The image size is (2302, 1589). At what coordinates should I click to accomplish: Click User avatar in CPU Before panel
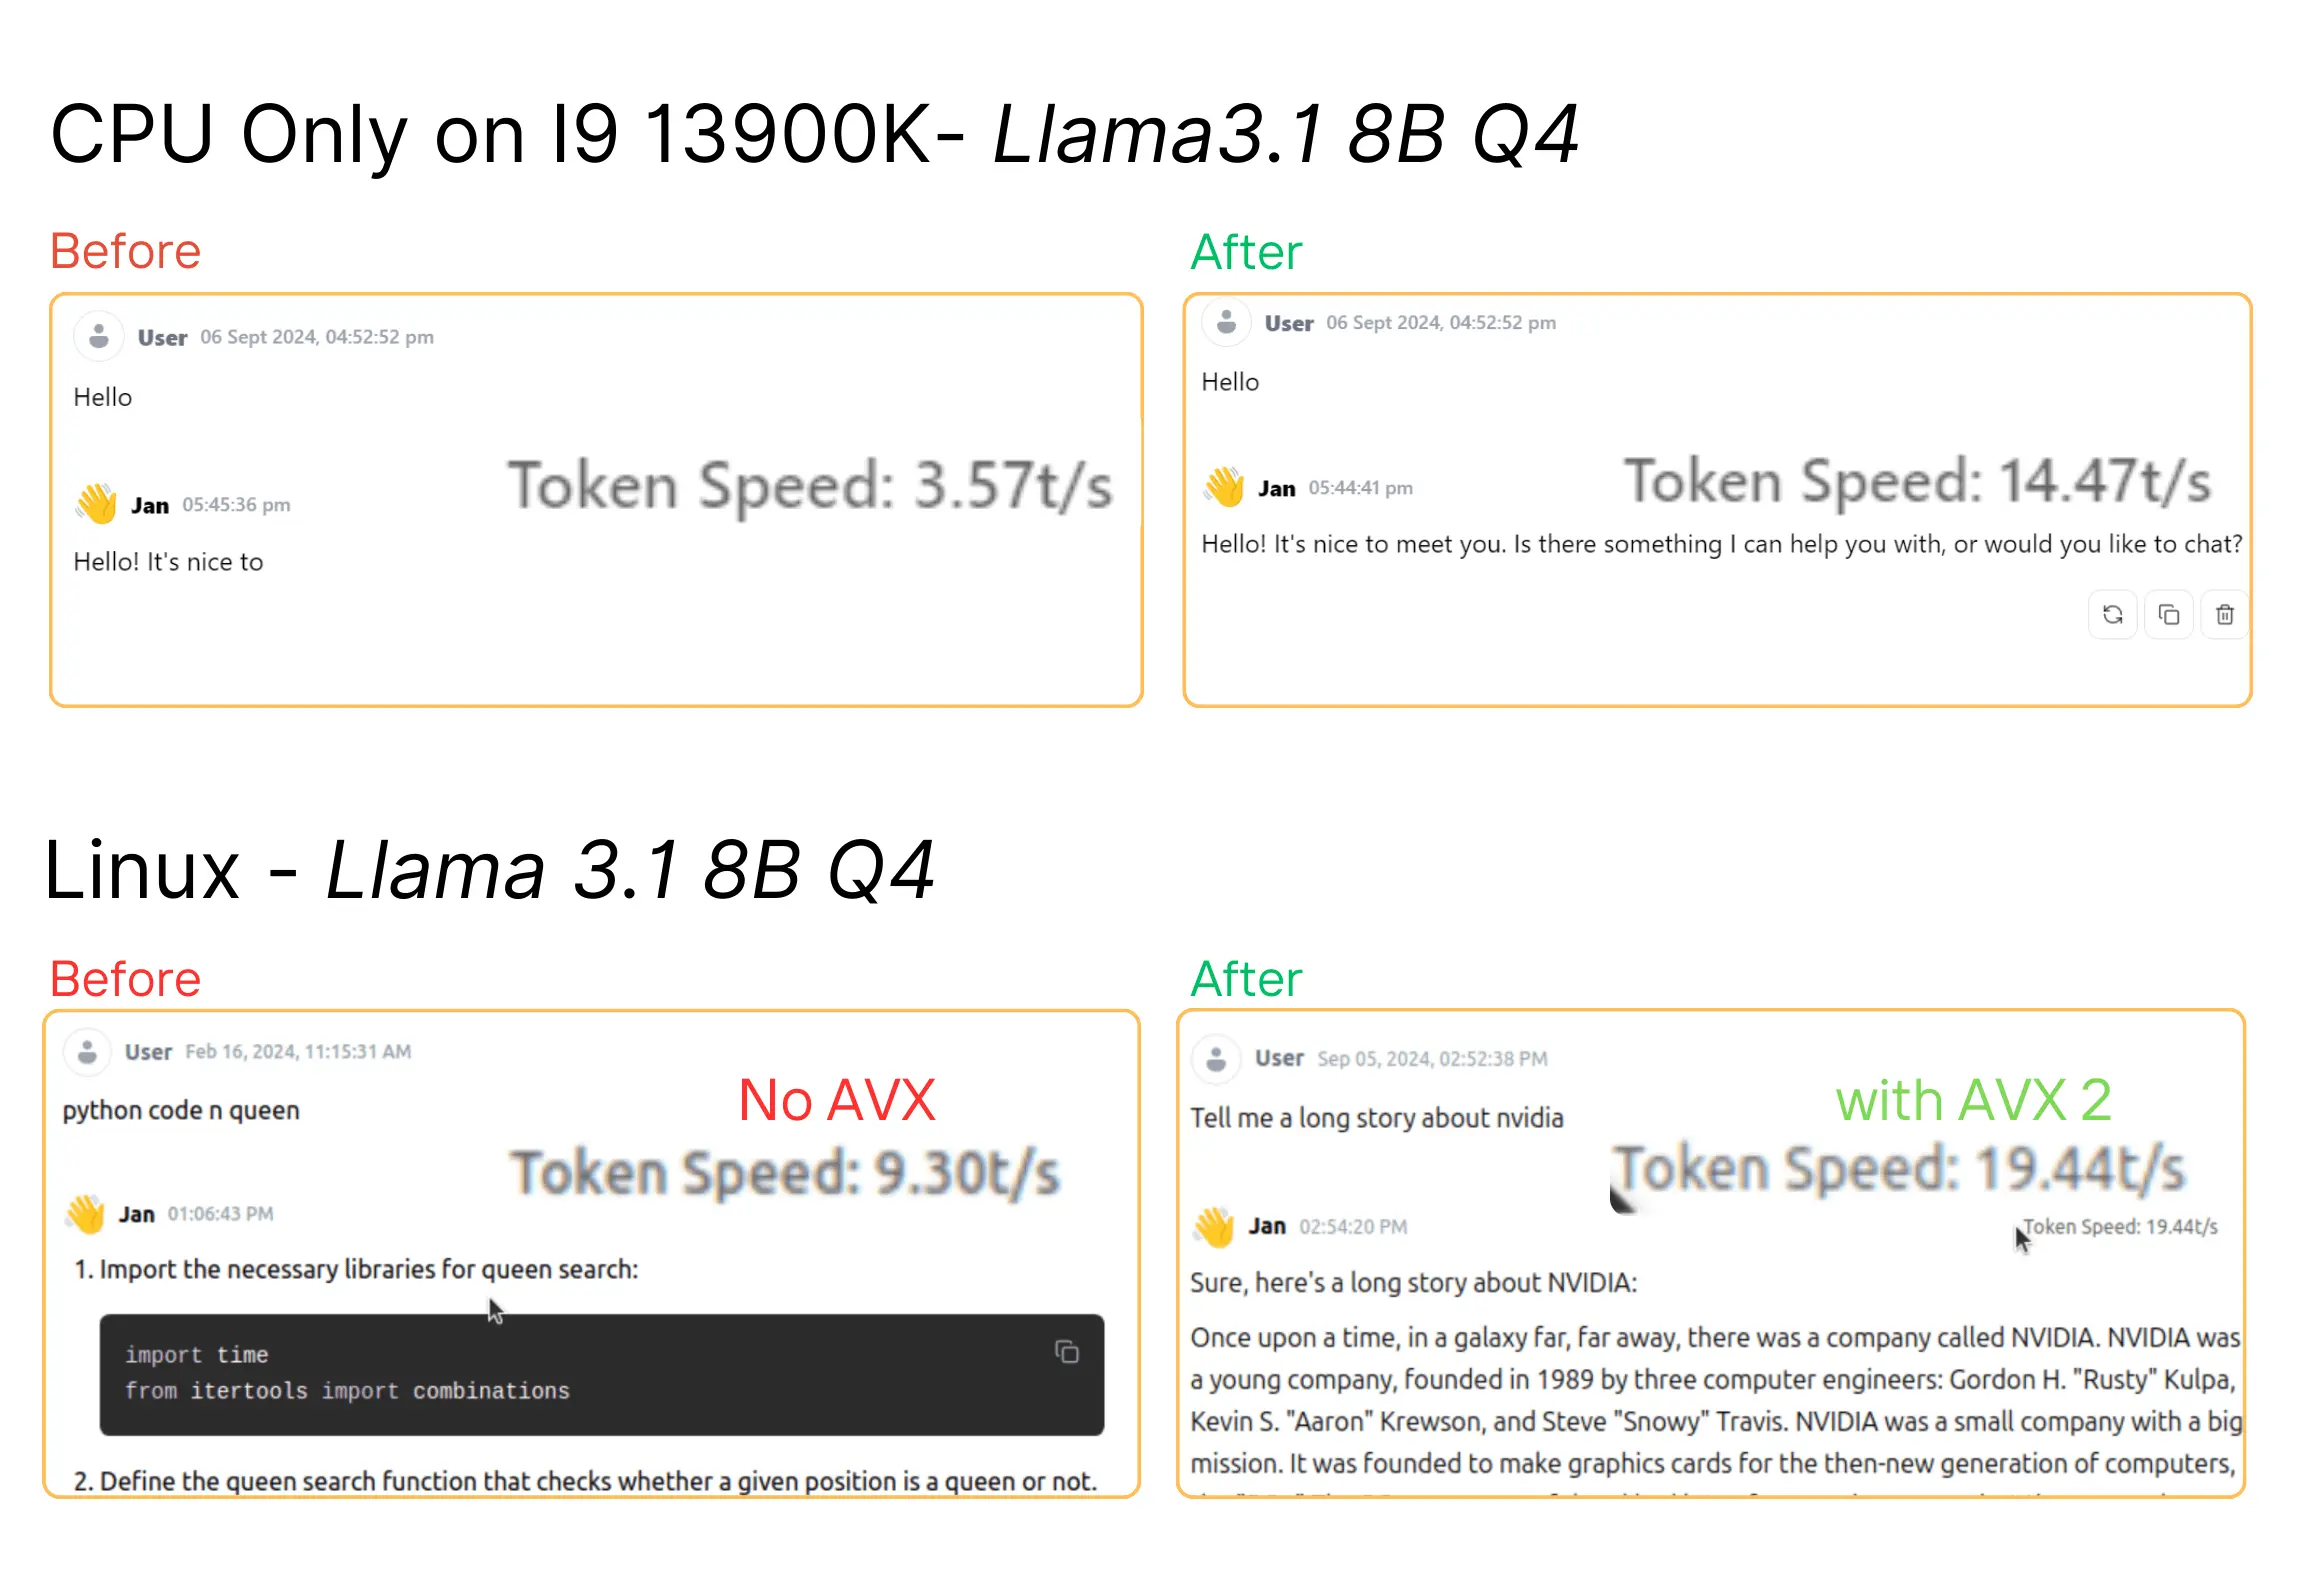coord(98,336)
